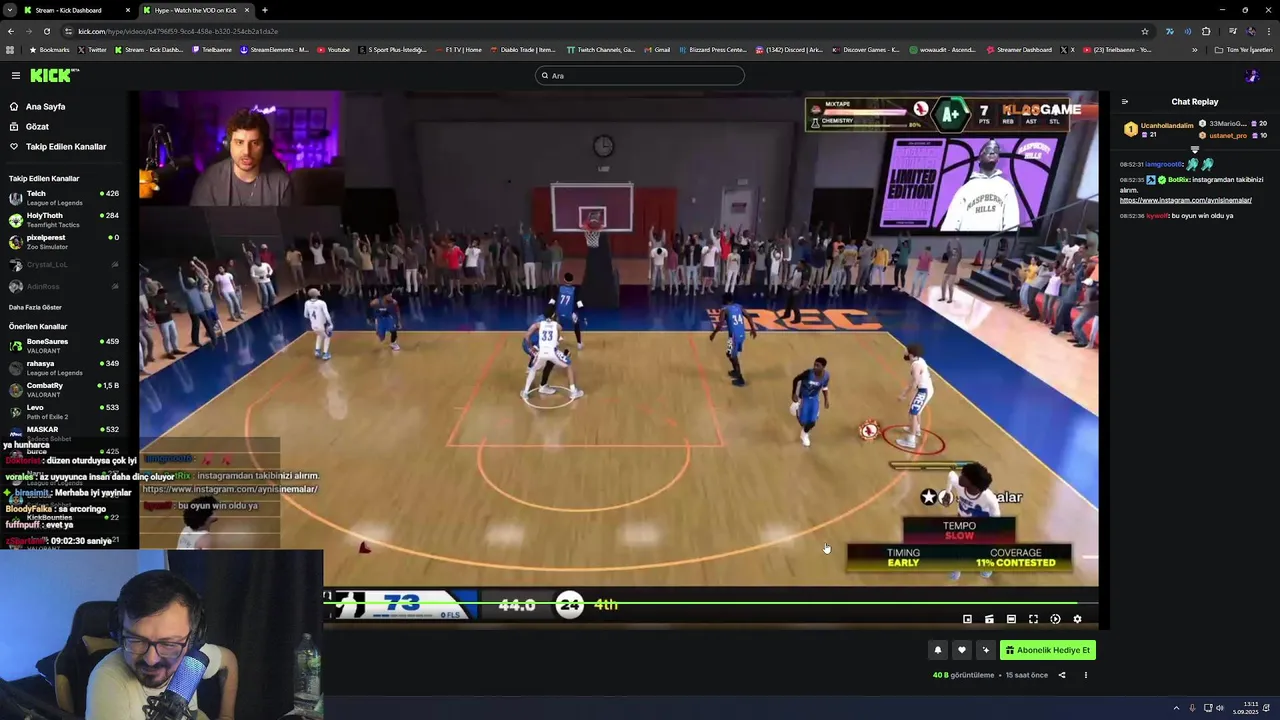Open Levo recommended channel

click(x=64, y=412)
